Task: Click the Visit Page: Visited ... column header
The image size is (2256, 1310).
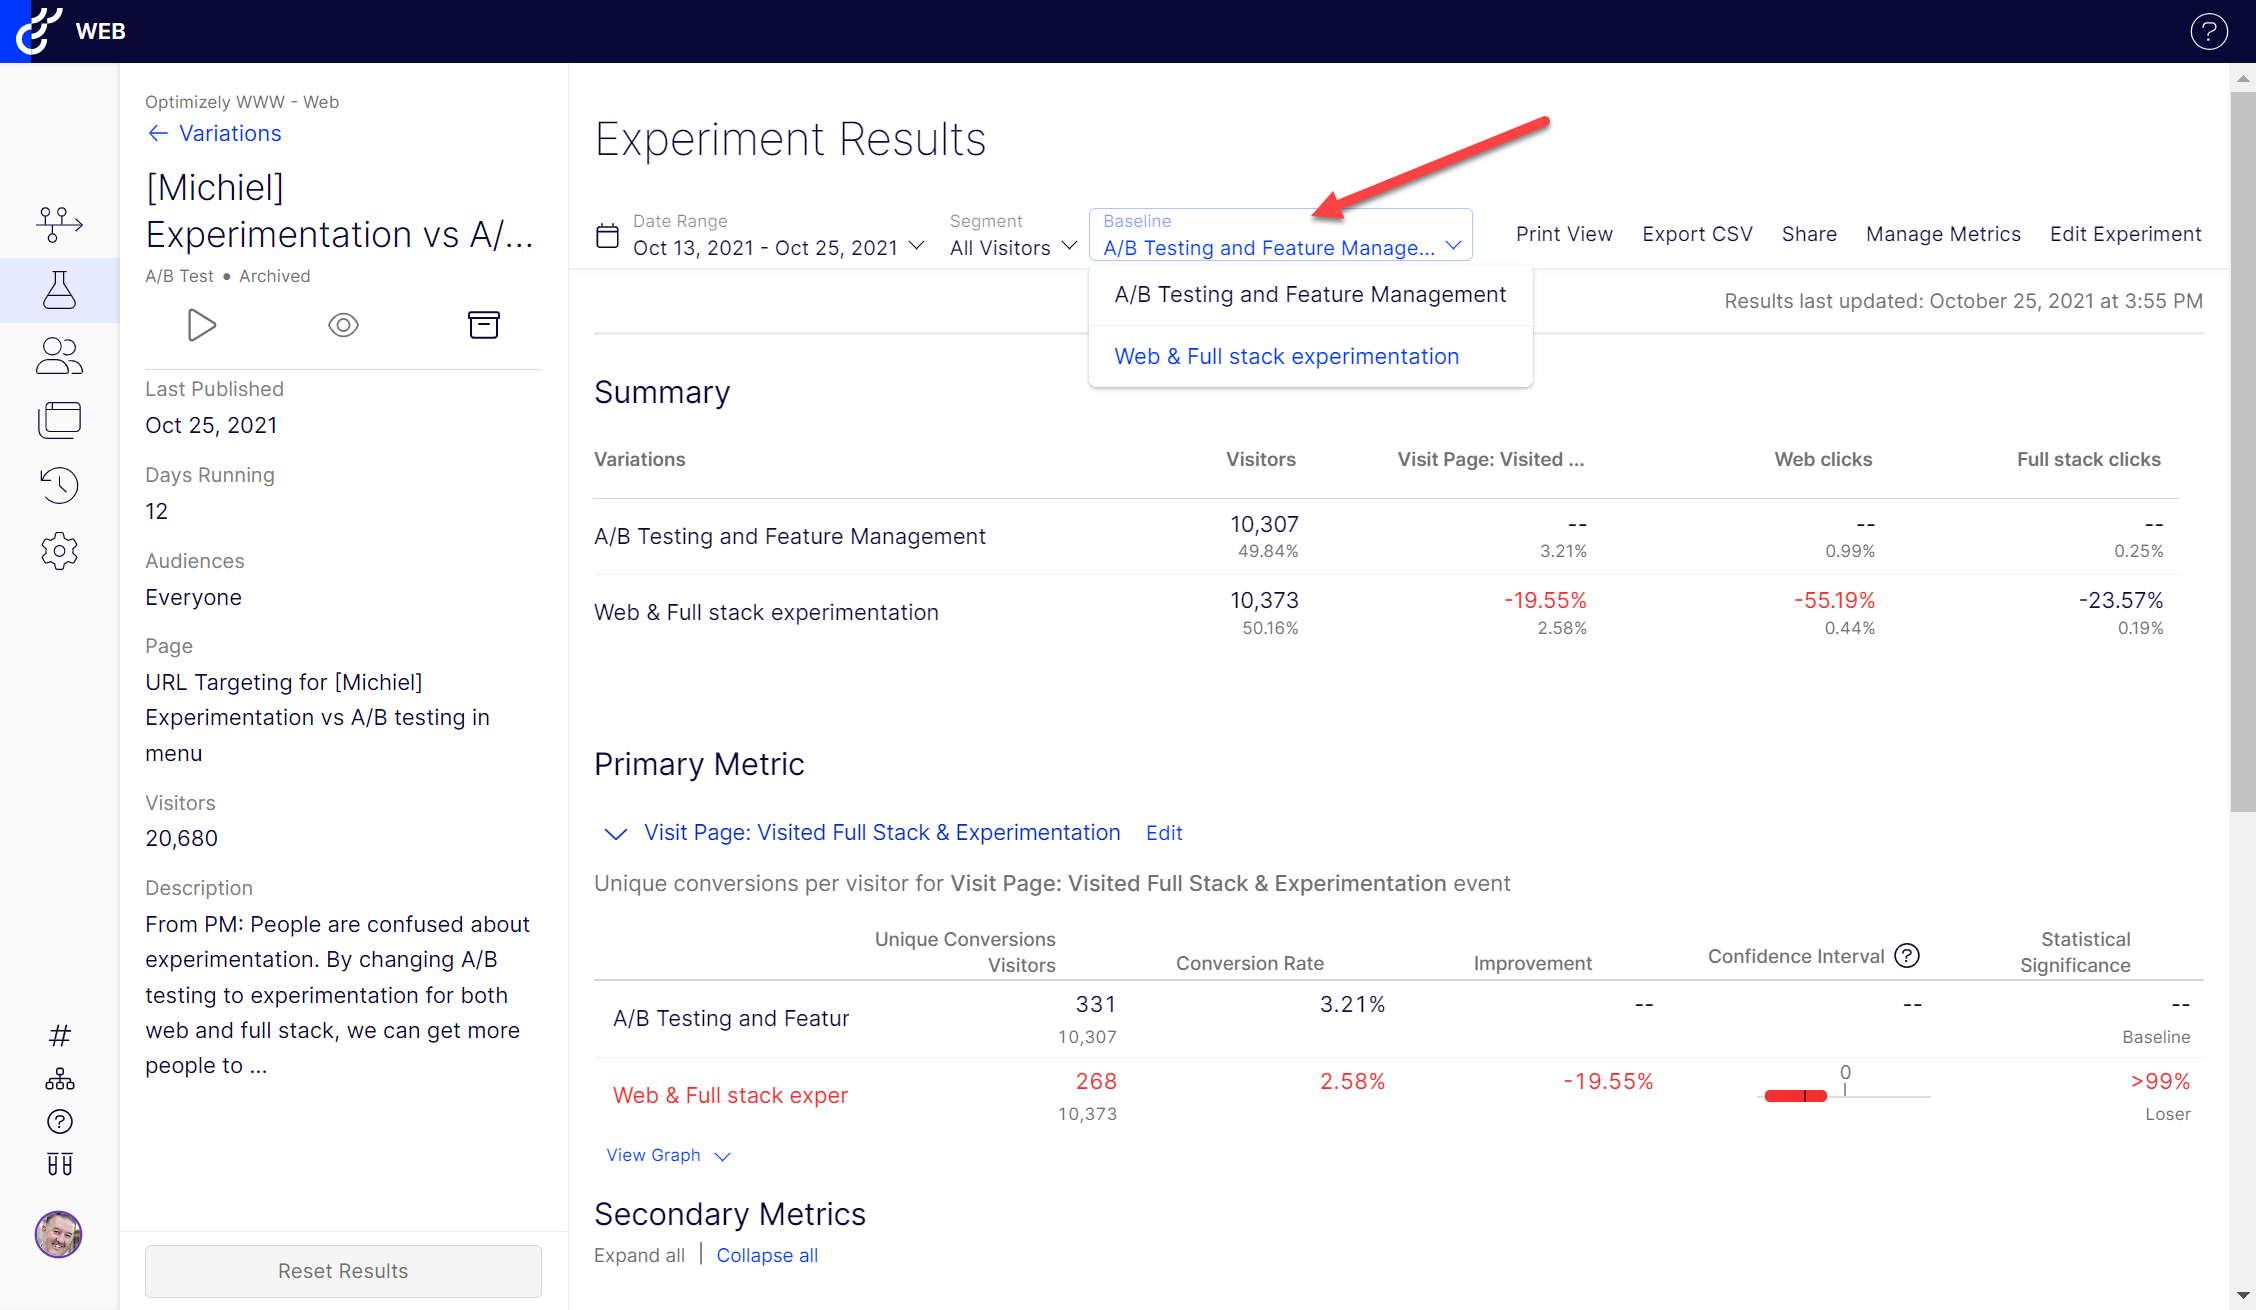Action: point(1490,460)
